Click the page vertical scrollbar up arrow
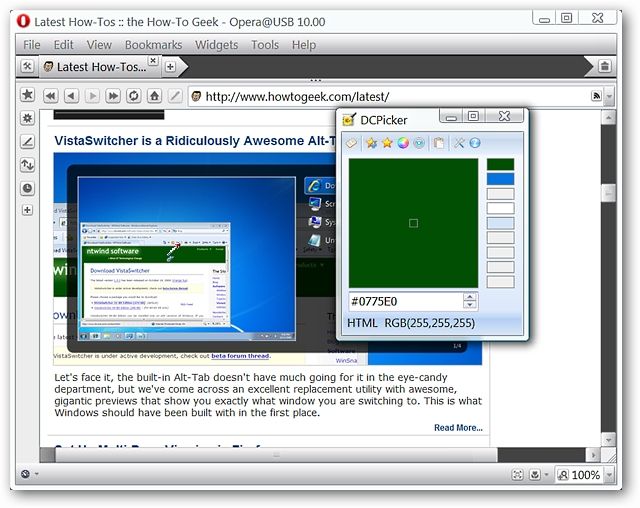Image resolution: width=640 pixels, height=508 pixels. click(608, 118)
